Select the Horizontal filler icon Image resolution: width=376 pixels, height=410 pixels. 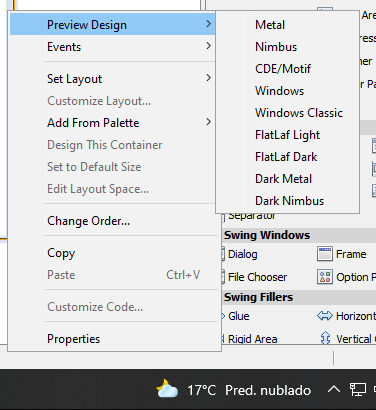[x=325, y=316]
